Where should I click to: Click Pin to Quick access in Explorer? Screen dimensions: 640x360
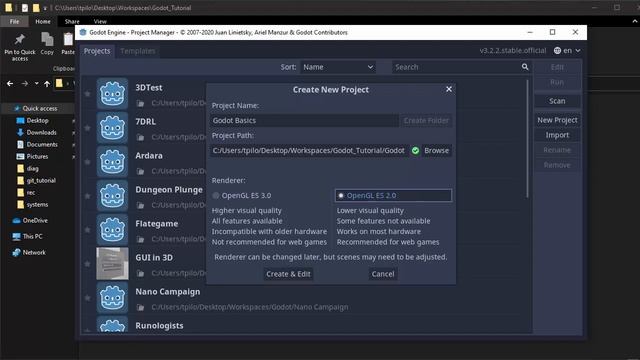coord(20,47)
